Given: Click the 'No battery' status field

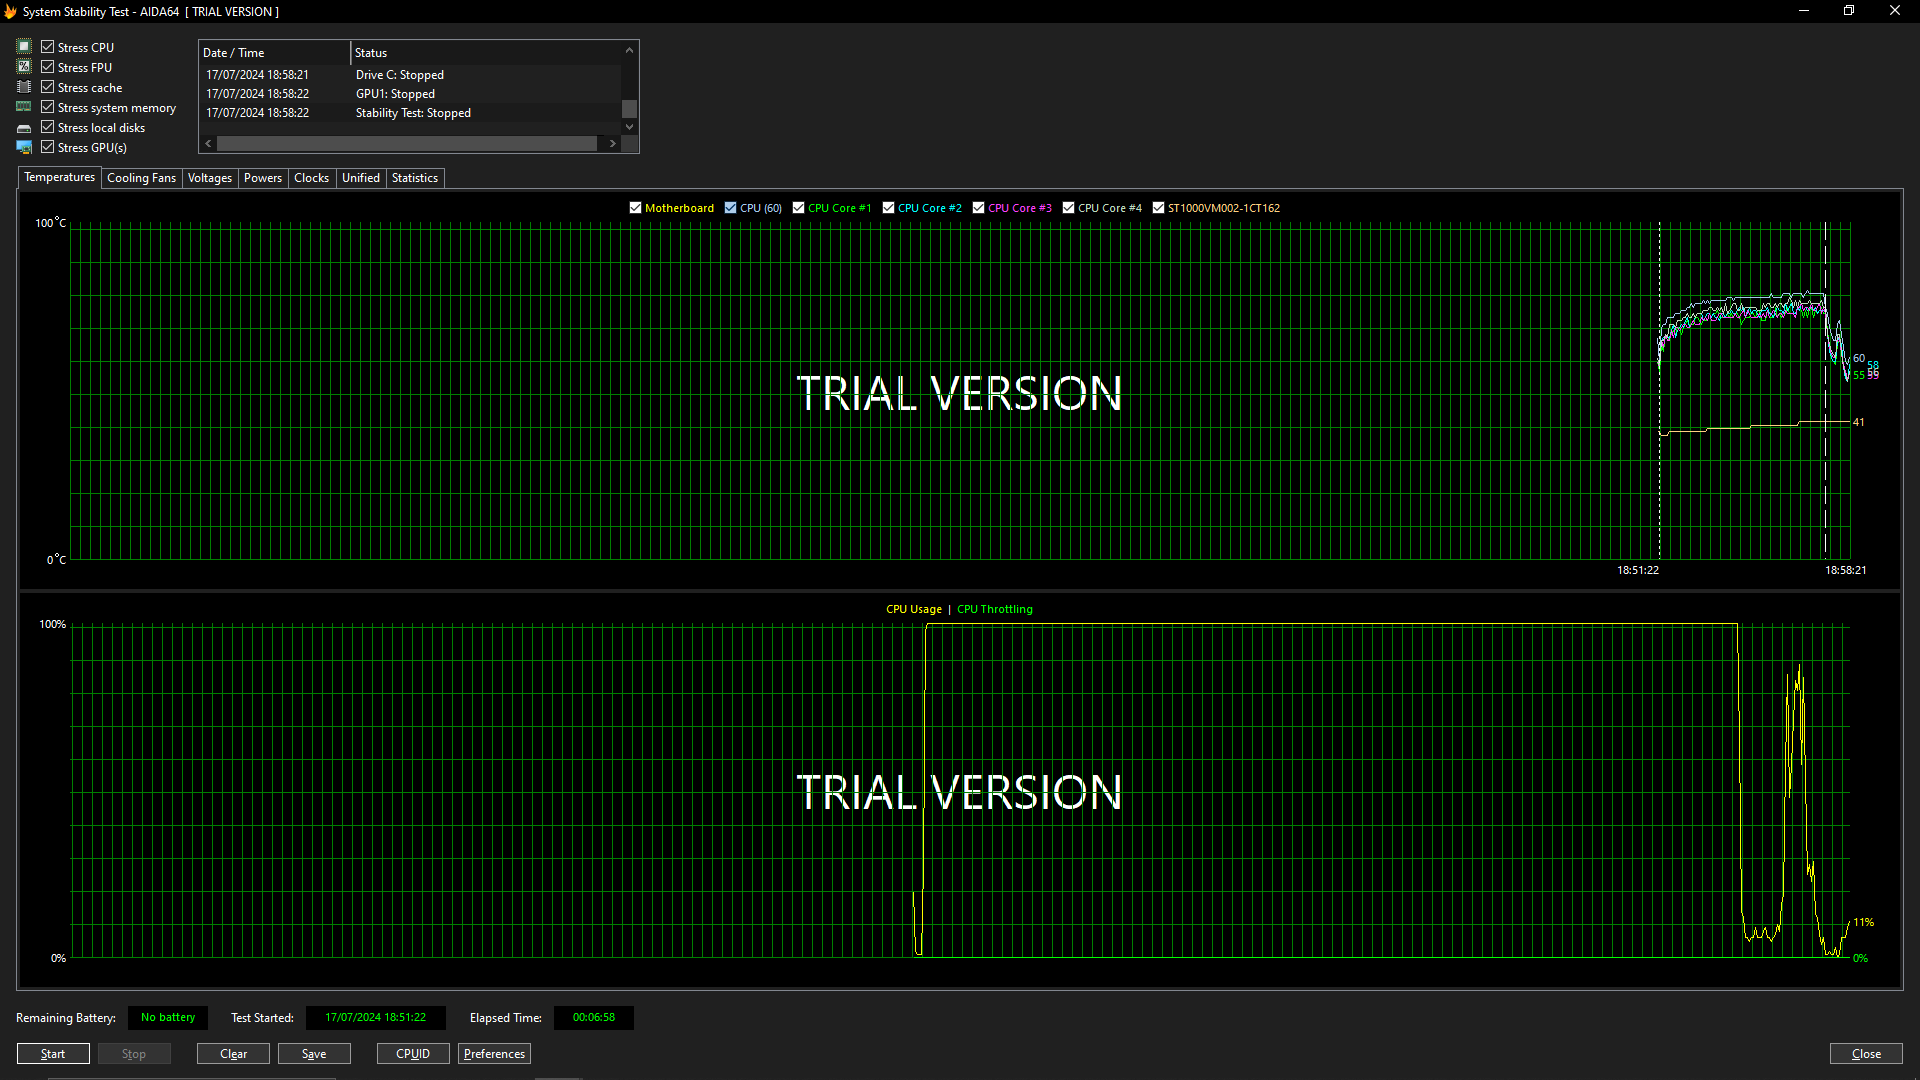Looking at the screenshot, I should click(168, 1018).
